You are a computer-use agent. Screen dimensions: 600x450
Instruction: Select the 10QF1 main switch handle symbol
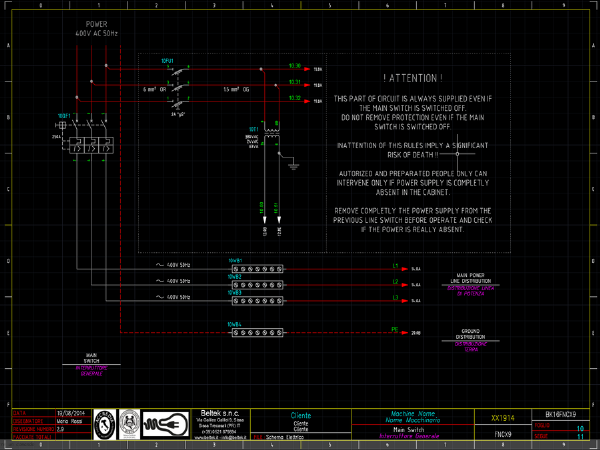[62, 125]
